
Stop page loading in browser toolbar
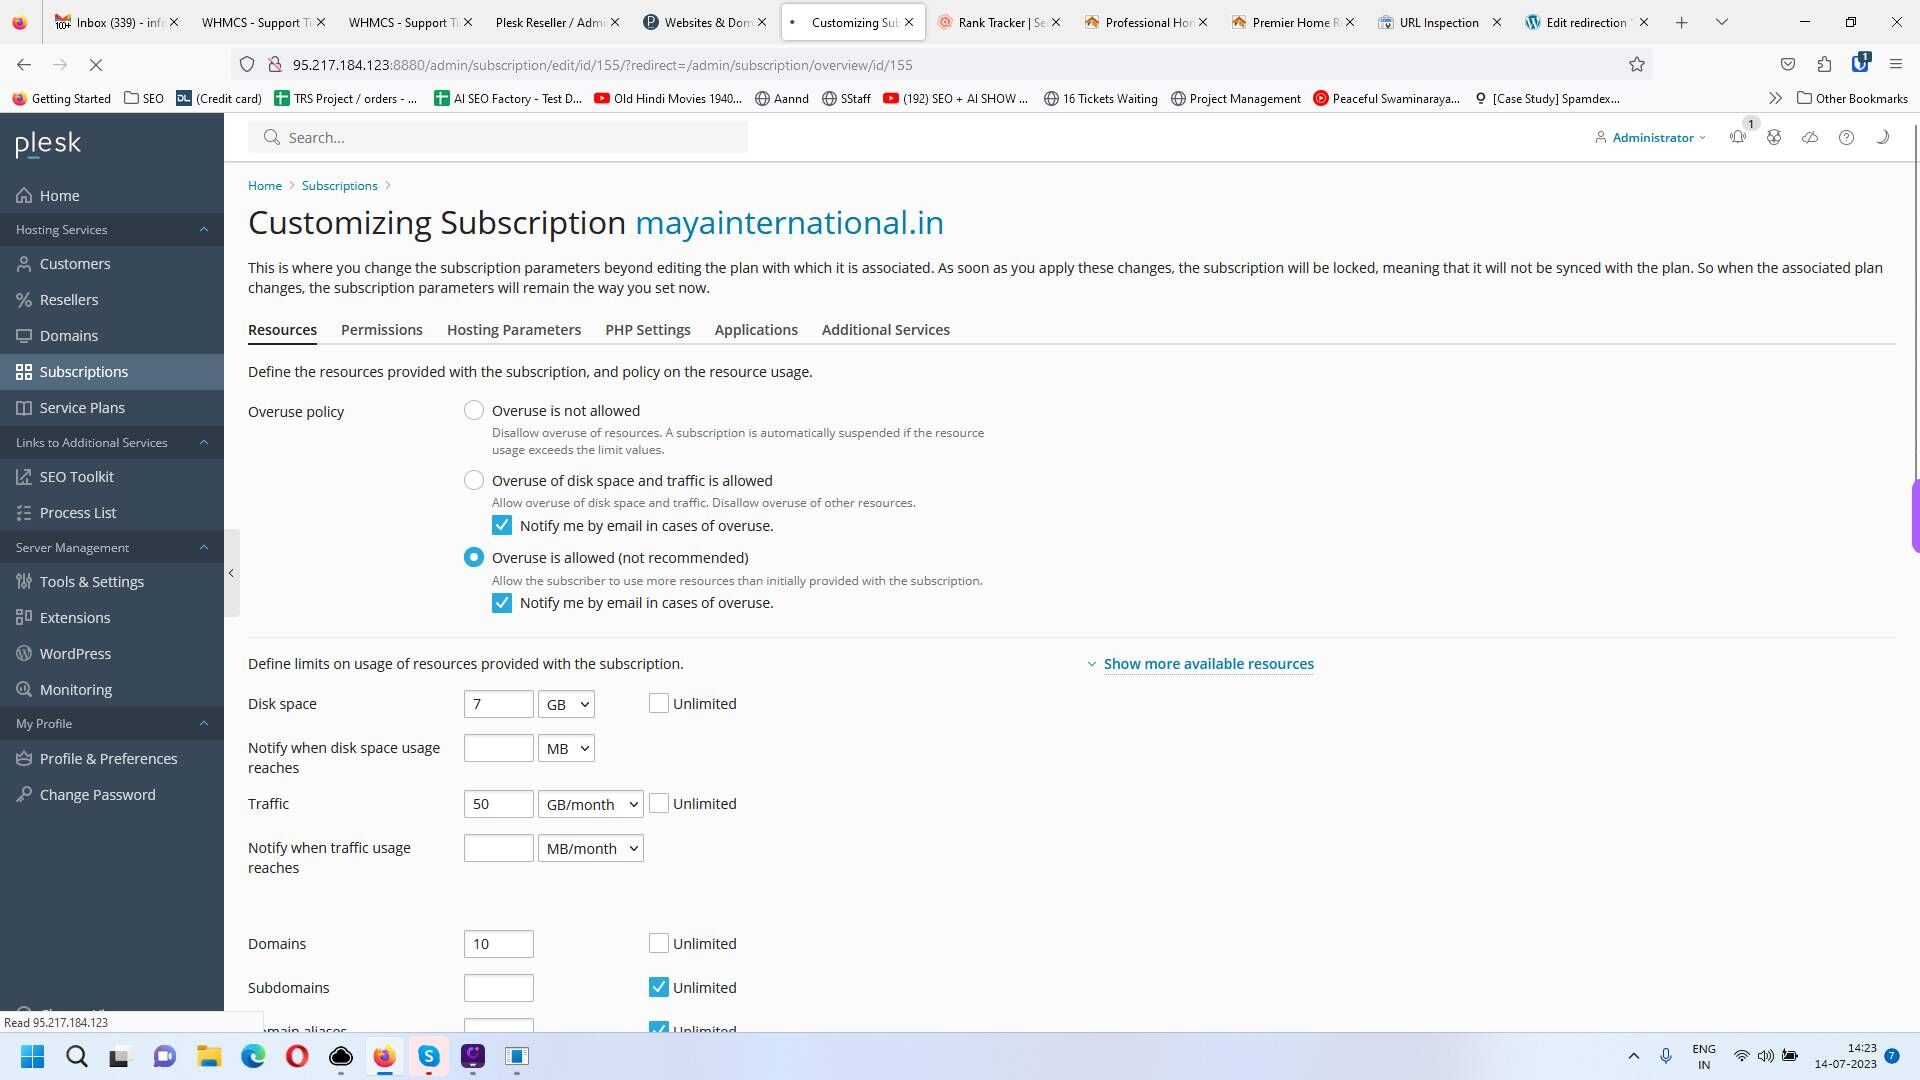96,65
